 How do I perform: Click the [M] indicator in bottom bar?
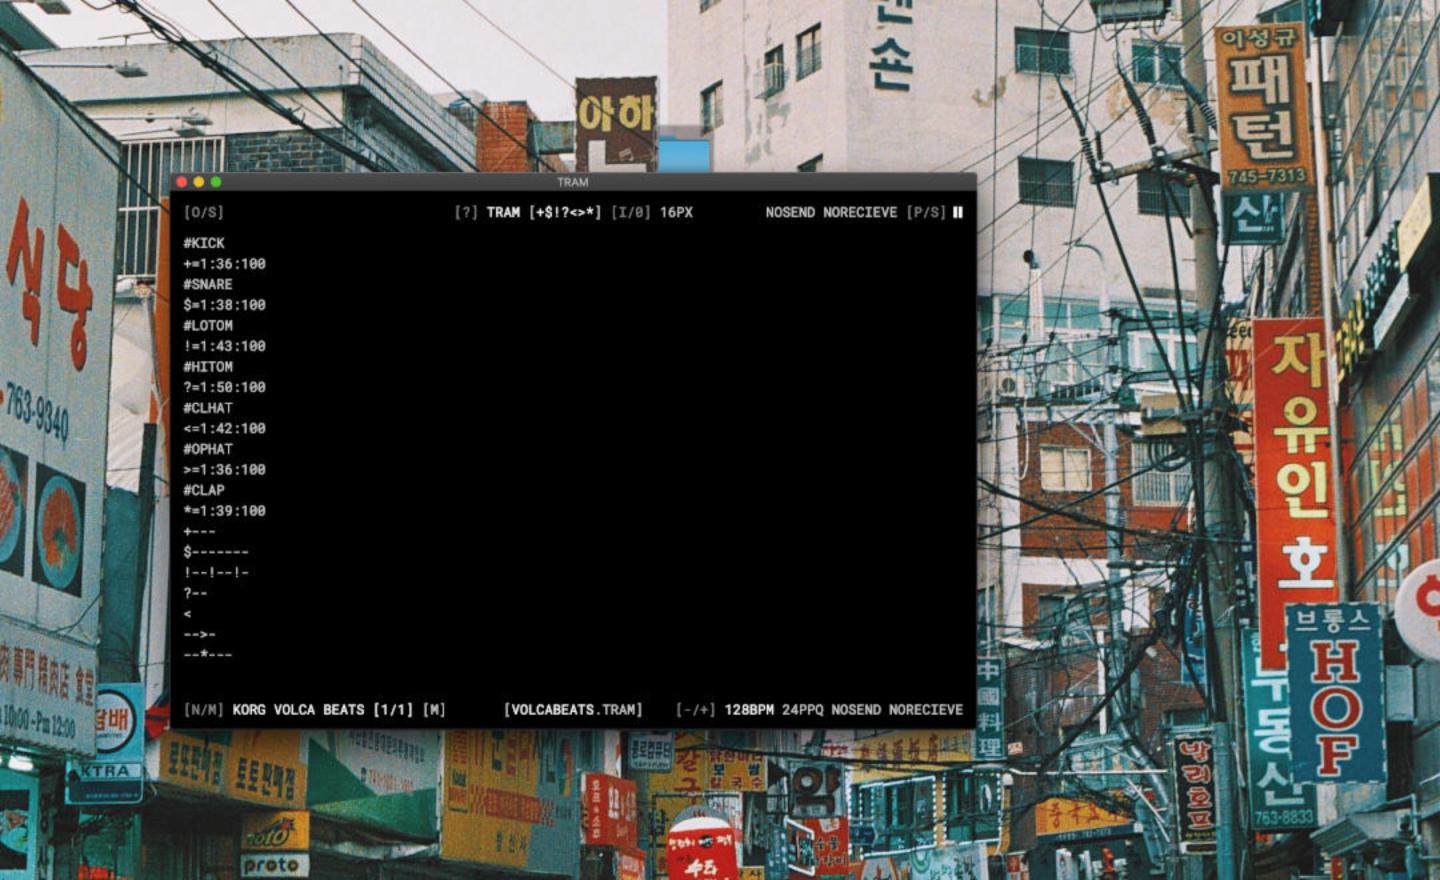coord(434,710)
